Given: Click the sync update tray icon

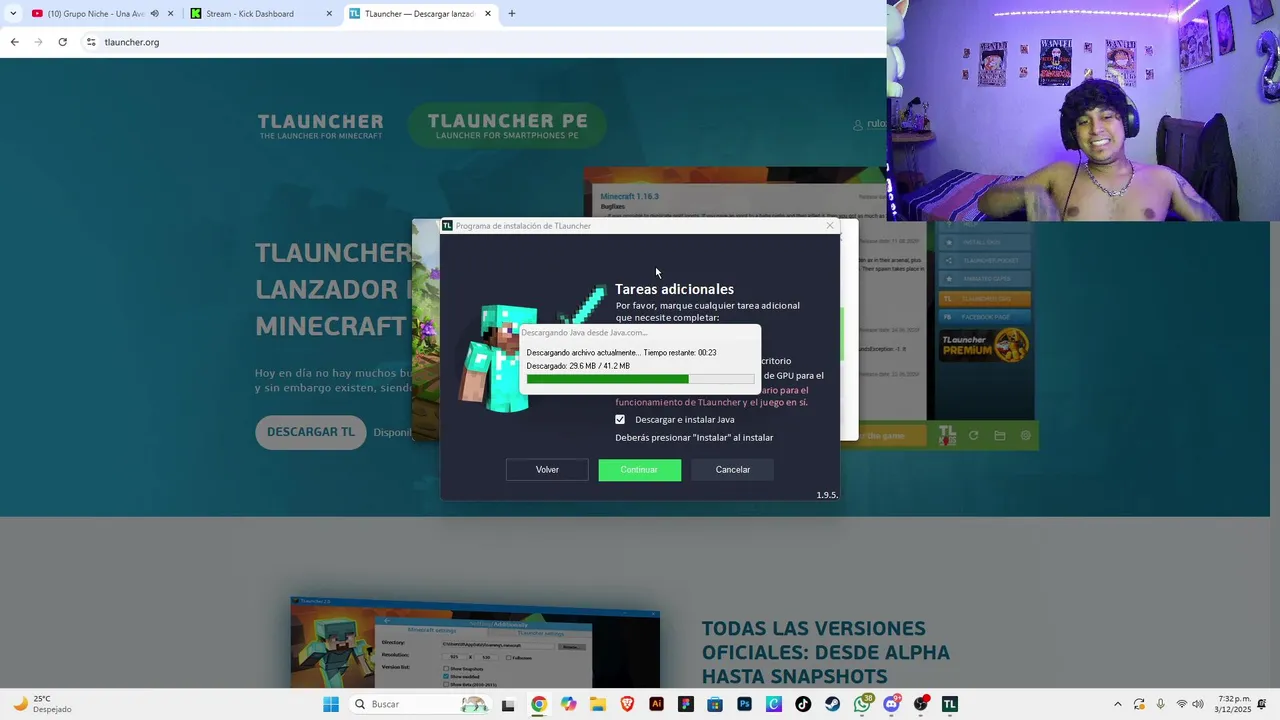Looking at the screenshot, I should pyautogui.click(x=1140, y=704).
